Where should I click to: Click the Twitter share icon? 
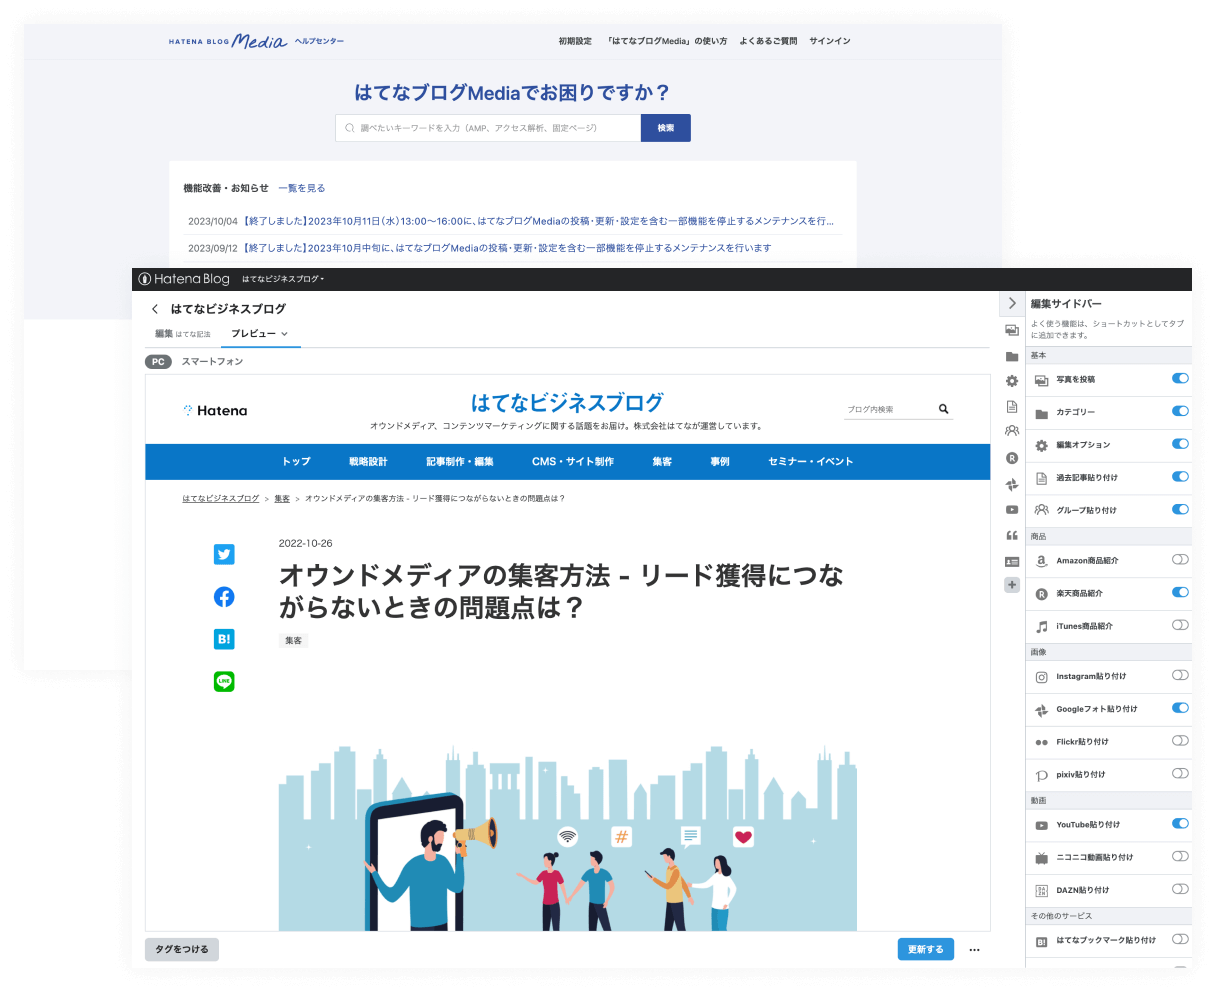click(224, 555)
